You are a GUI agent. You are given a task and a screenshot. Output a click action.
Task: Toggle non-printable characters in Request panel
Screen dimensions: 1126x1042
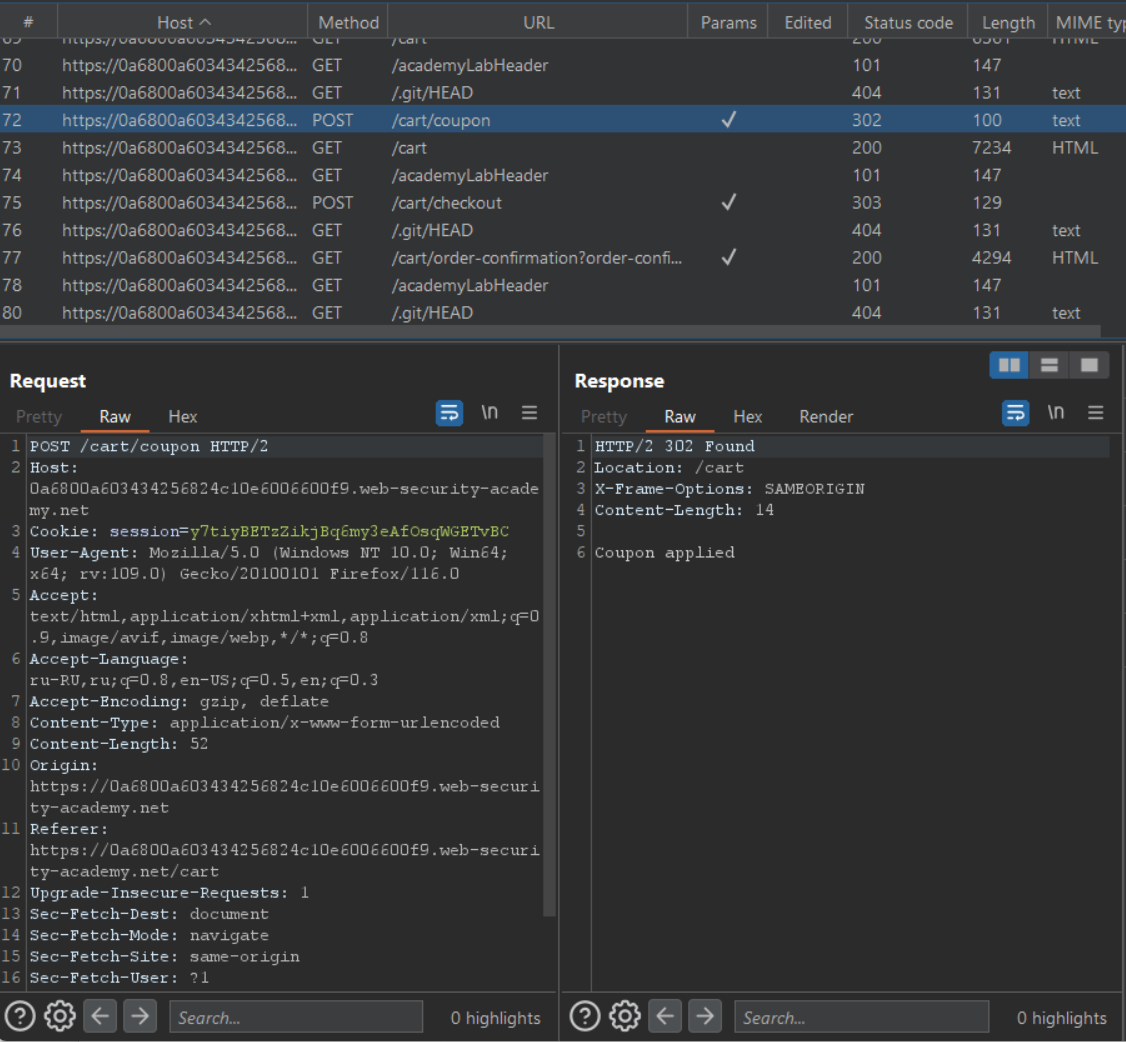pyautogui.click(x=490, y=414)
